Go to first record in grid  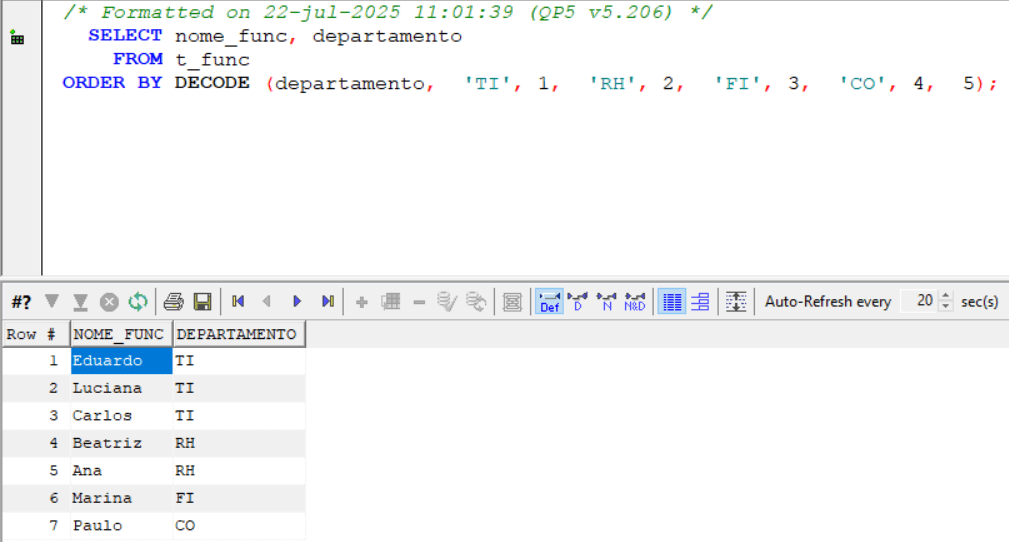(x=238, y=301)
